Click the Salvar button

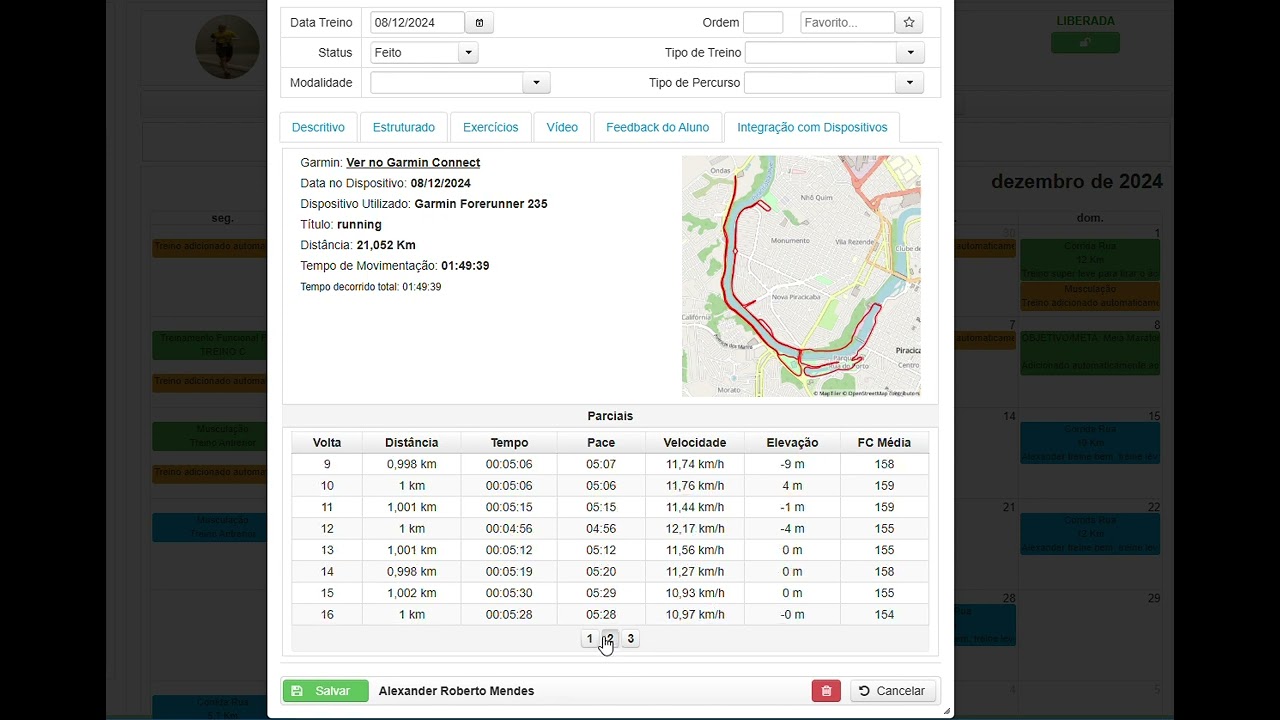click(x=325, y=691)
